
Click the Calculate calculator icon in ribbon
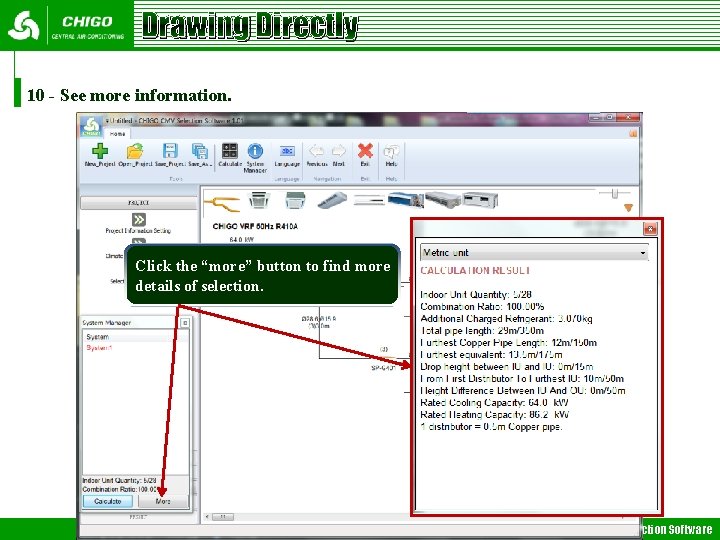point(230,151)
